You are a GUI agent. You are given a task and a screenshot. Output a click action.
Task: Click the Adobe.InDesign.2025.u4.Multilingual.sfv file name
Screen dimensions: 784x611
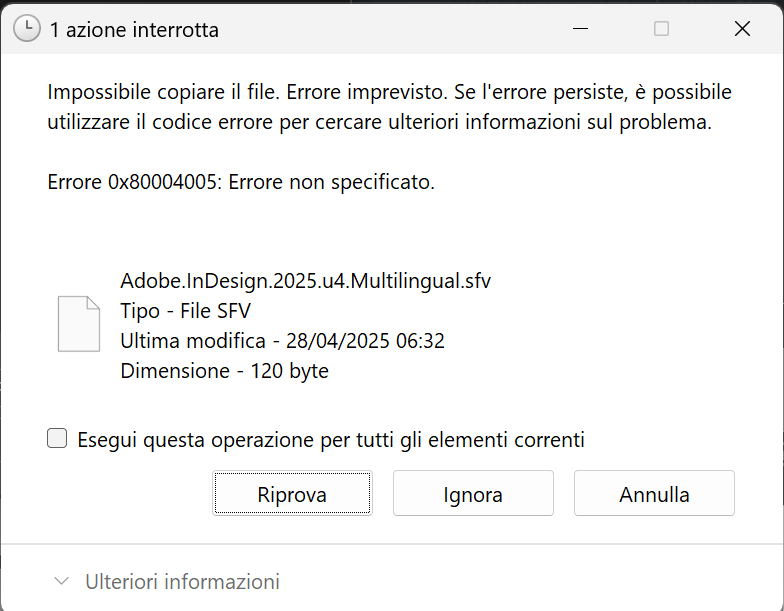[306, 281]
